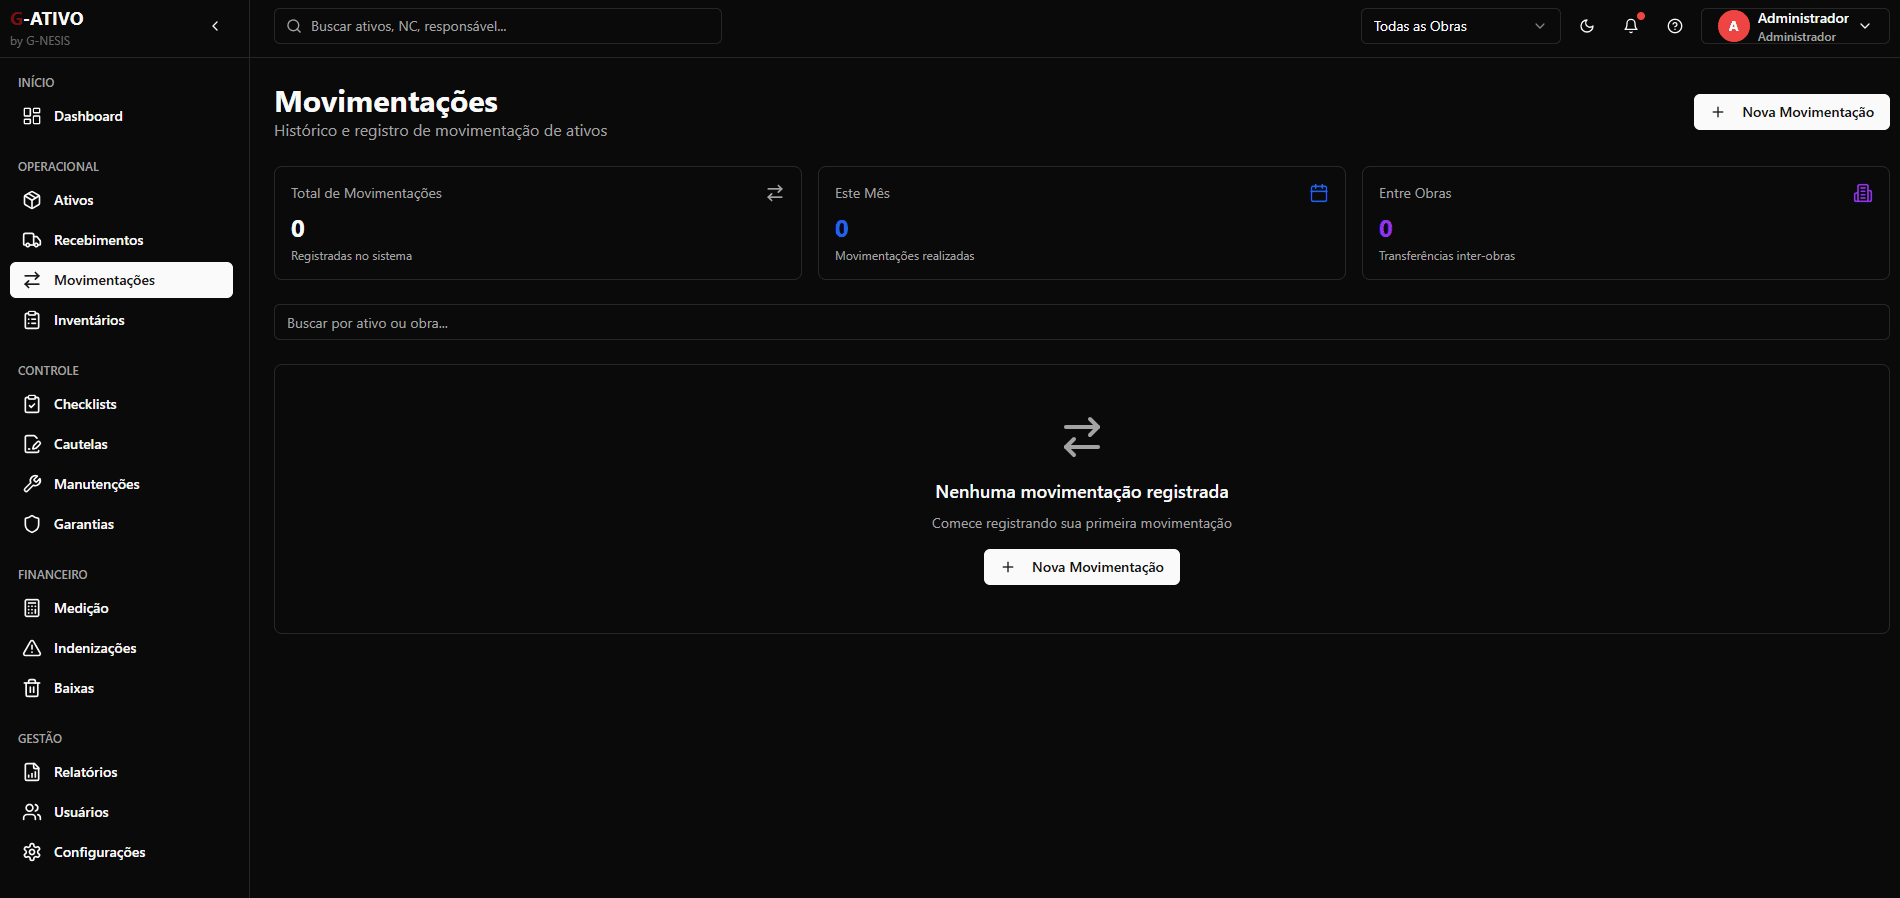Click the search magnifier icon in top bar

(294, 26)
